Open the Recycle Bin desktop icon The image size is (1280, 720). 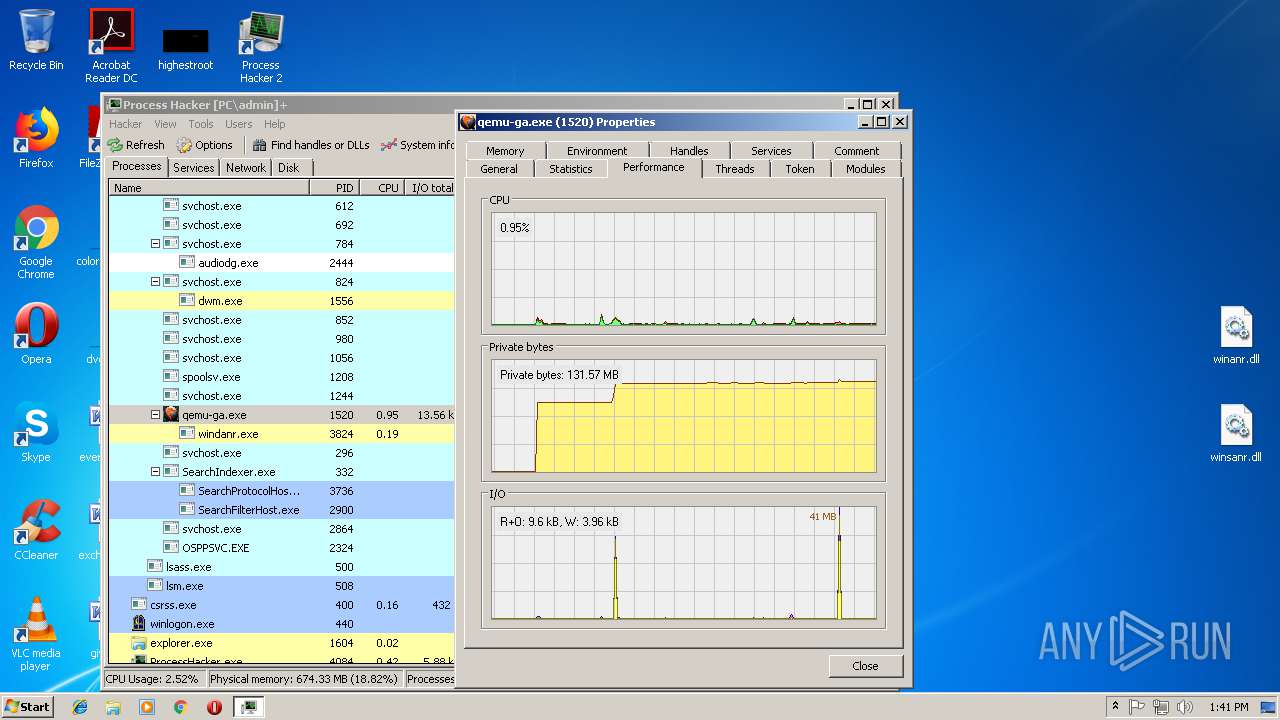pos(36,40)
